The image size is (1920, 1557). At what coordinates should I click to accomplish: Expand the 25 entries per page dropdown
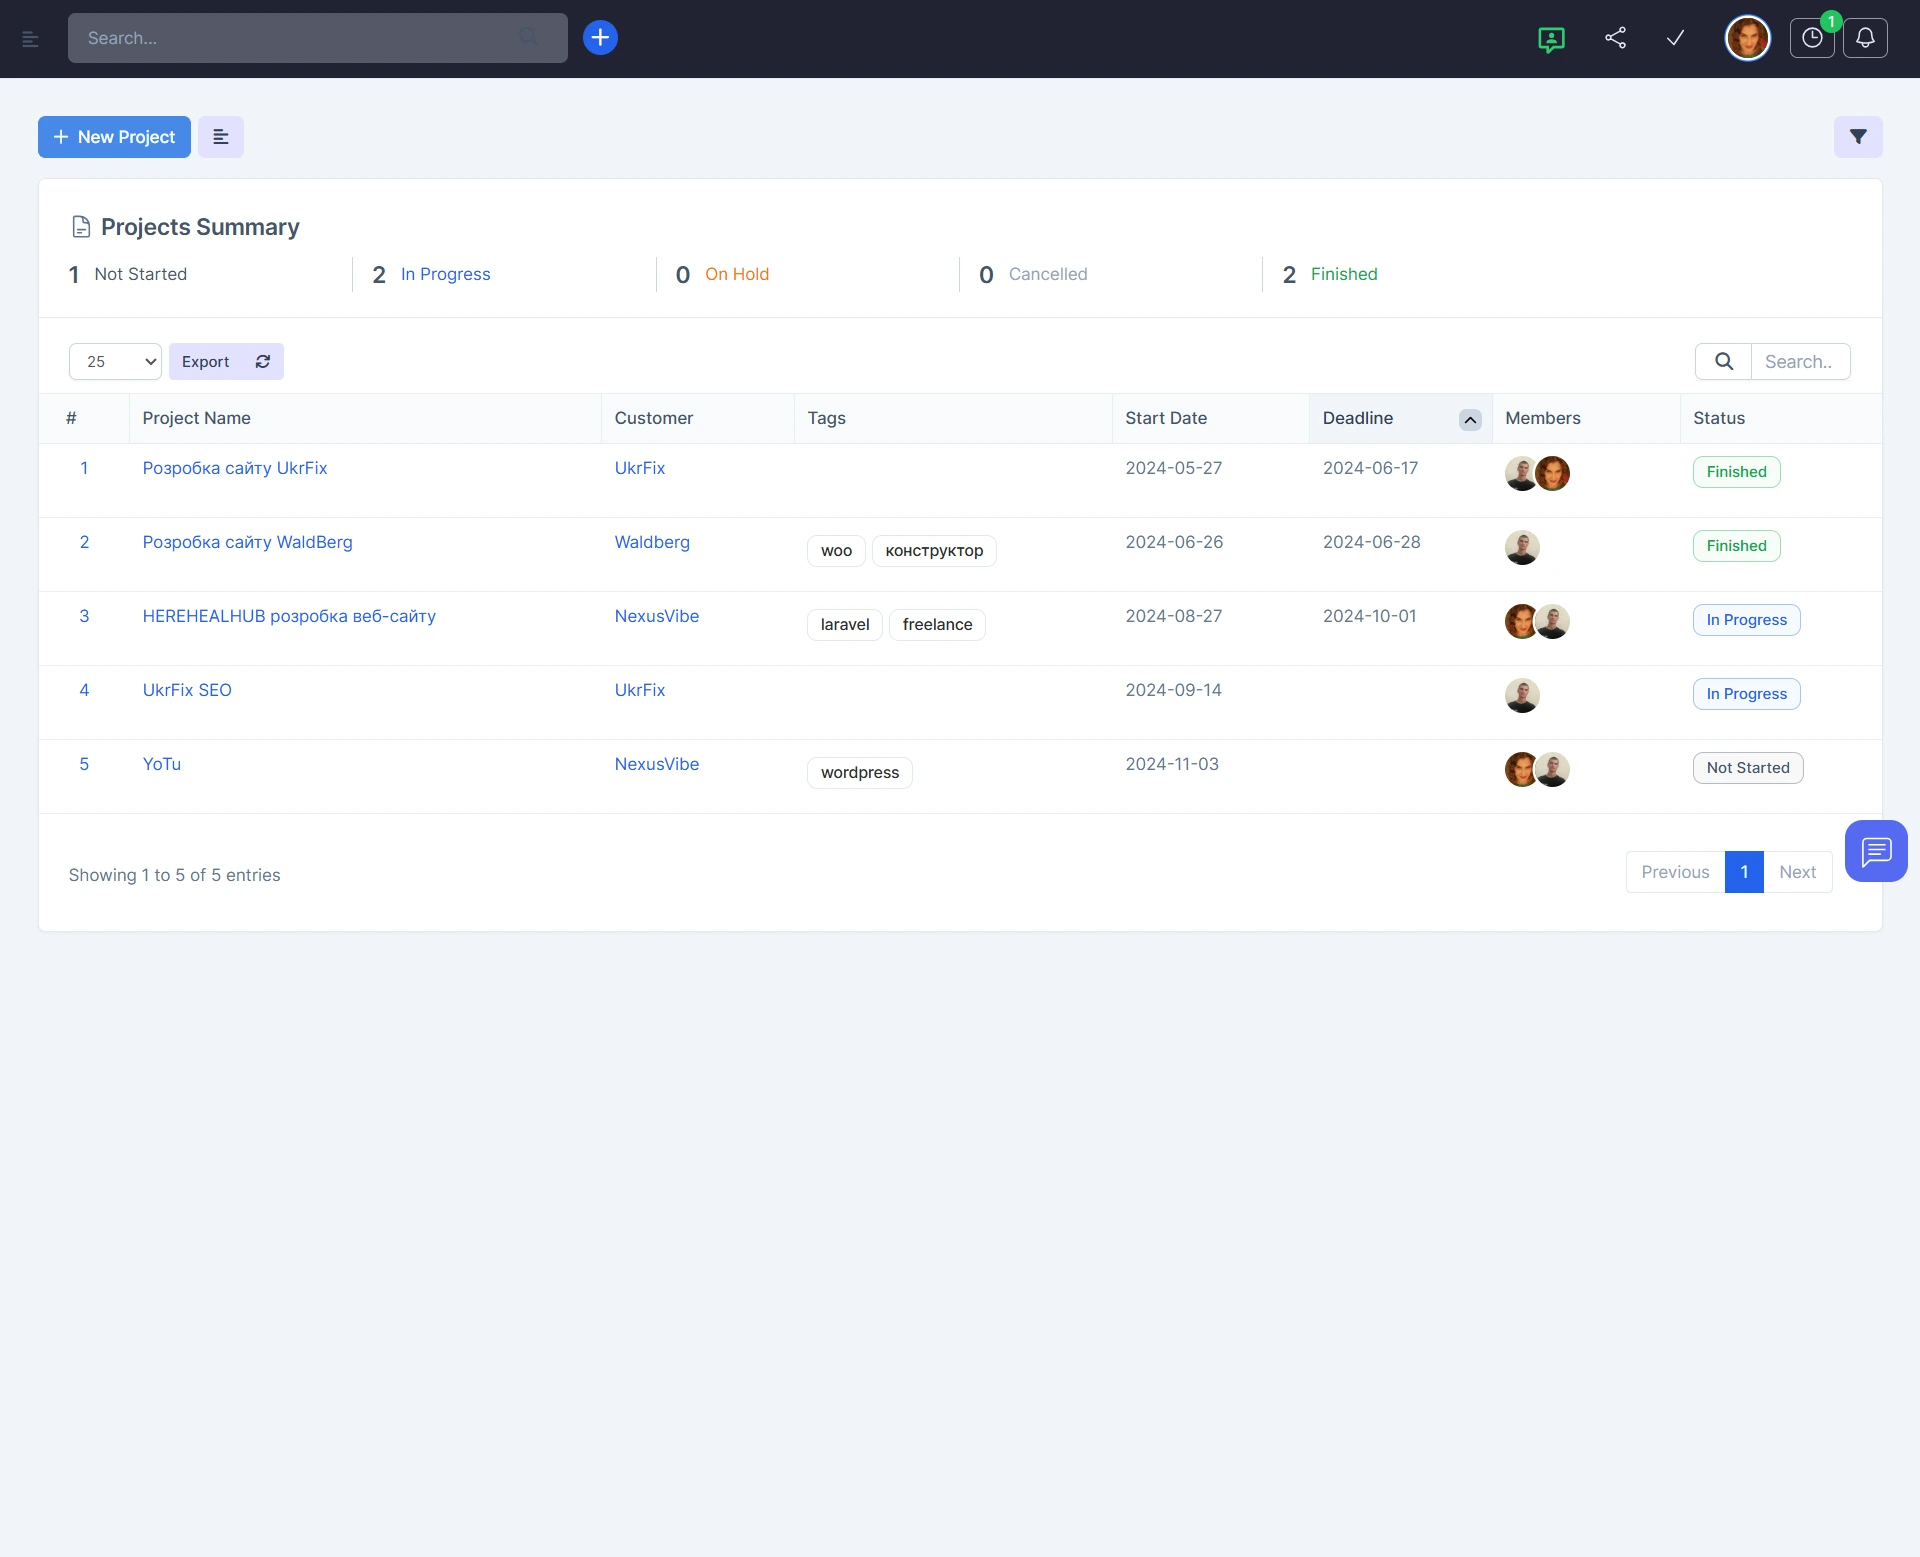(115, 362)
